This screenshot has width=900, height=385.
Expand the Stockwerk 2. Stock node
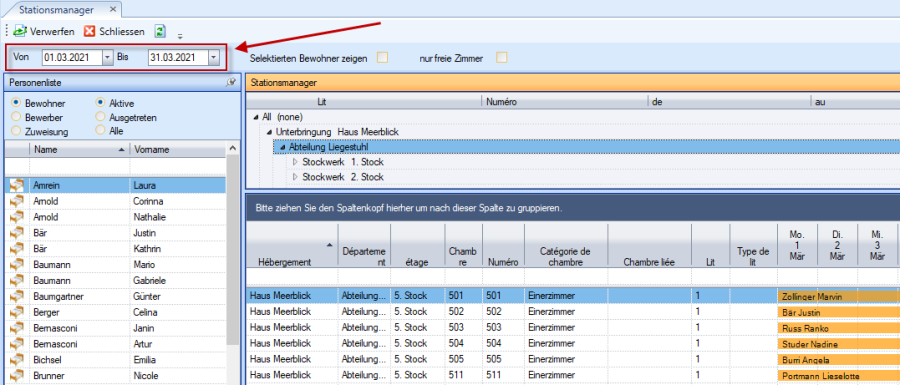tap(296, 177)
